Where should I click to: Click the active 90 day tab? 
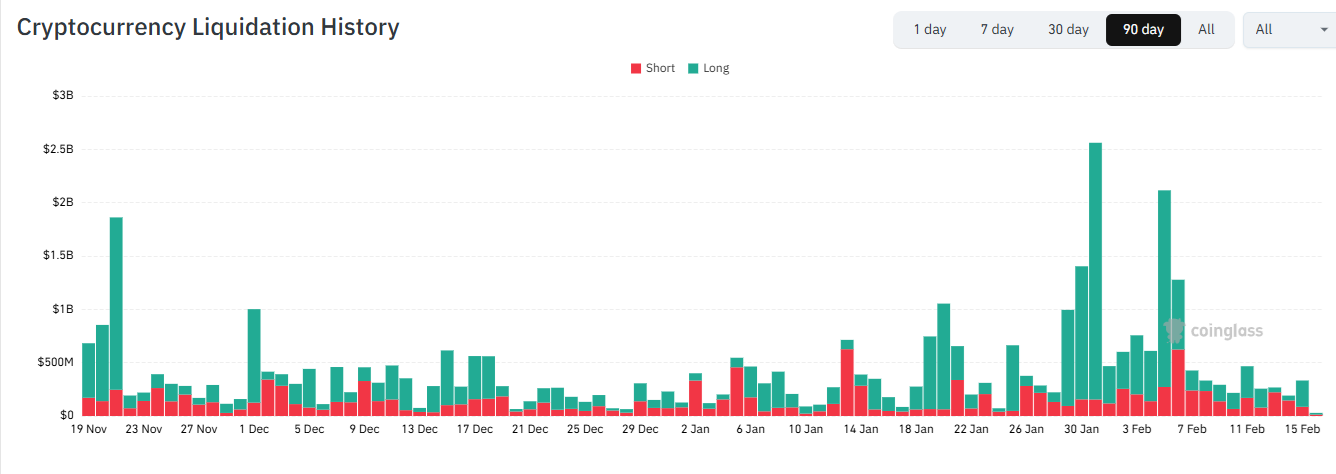1143,29
